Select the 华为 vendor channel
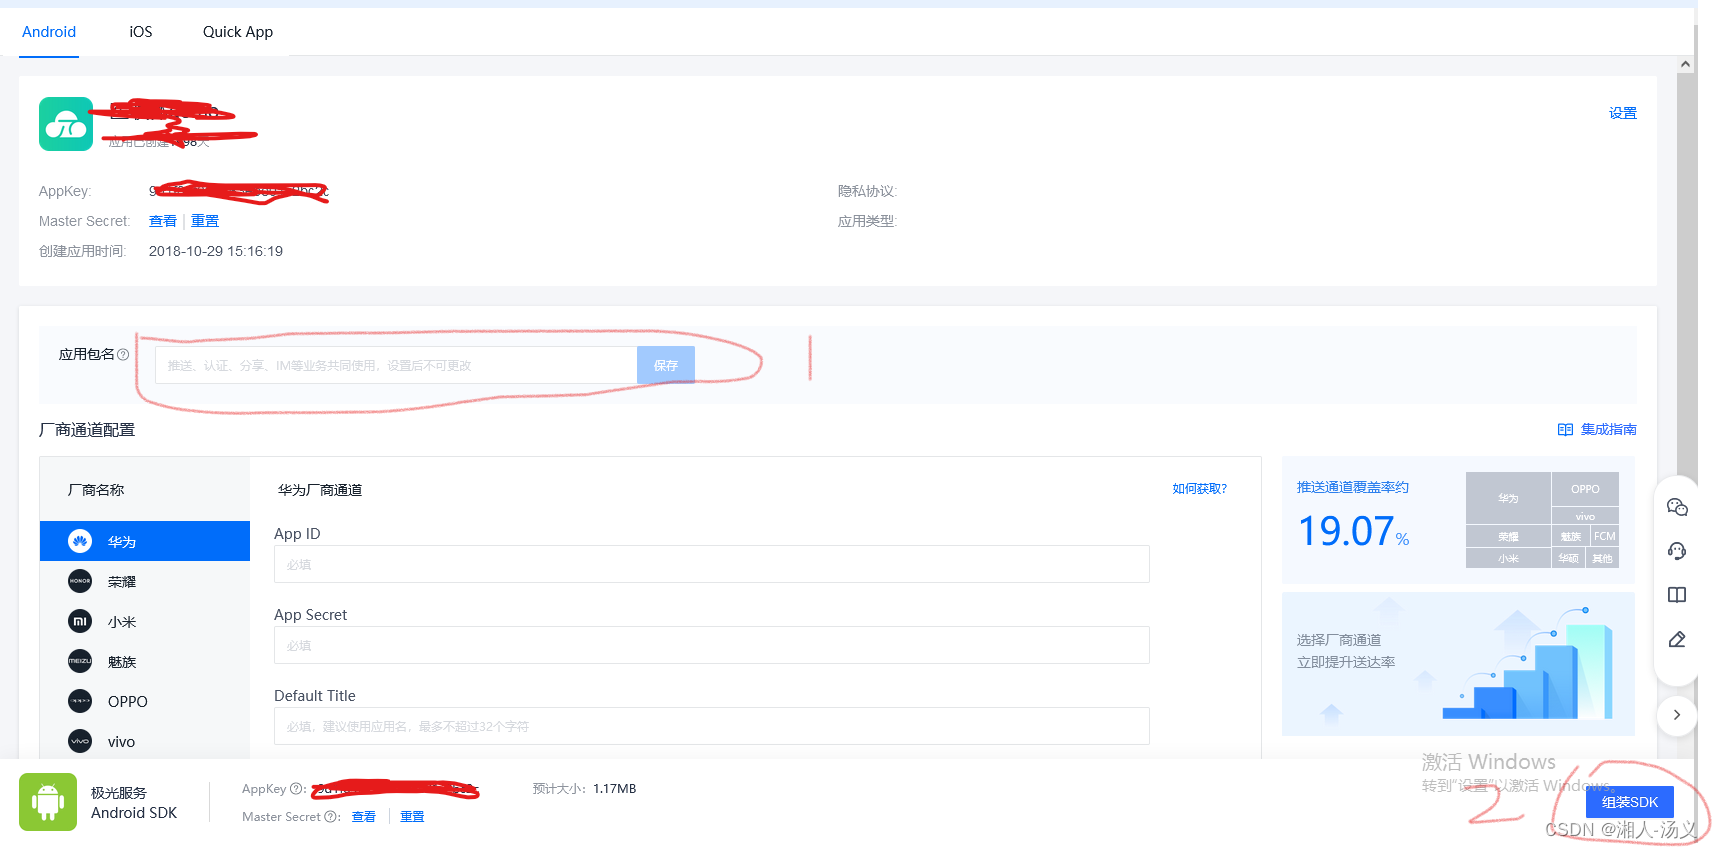1713x848 pixels. click(x=145, y=541)
